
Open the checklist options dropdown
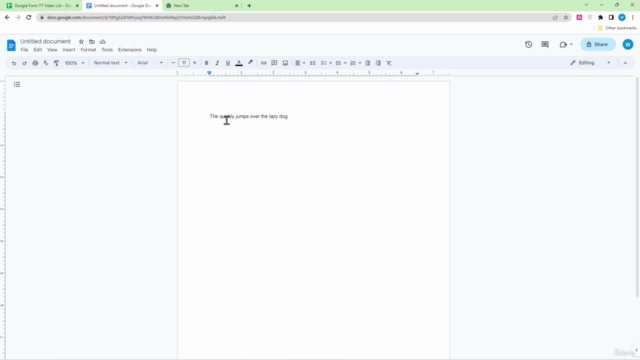(330, 63)
